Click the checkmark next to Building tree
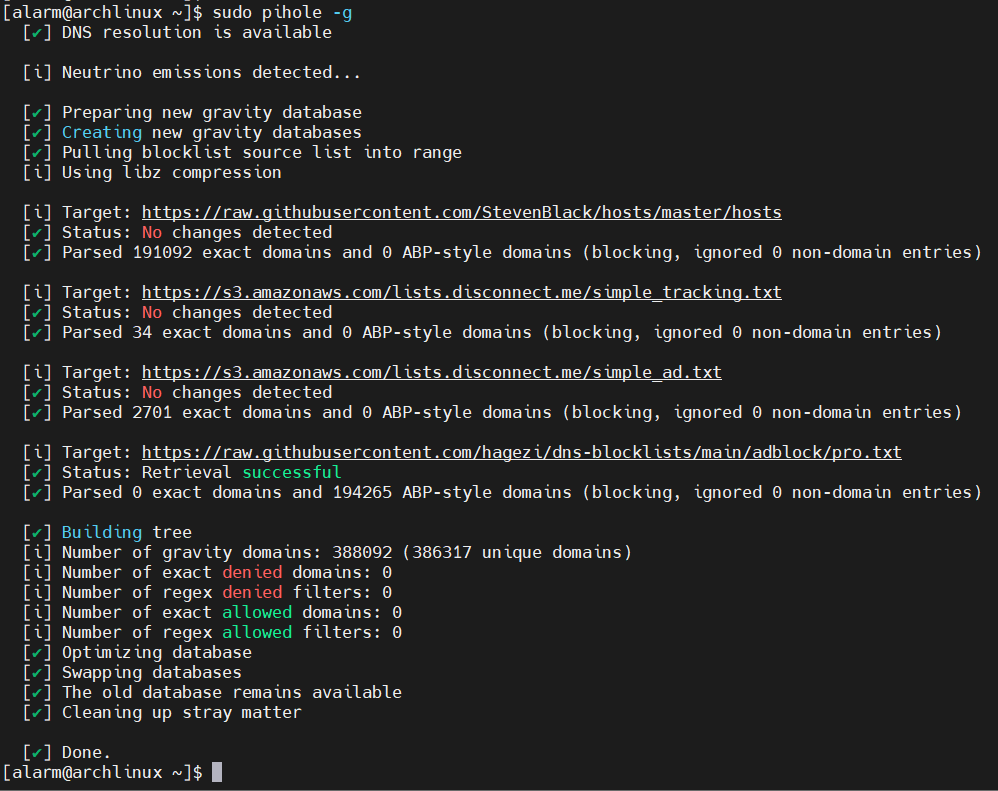This screenshot has height=791, width=998. coord(37,532)
